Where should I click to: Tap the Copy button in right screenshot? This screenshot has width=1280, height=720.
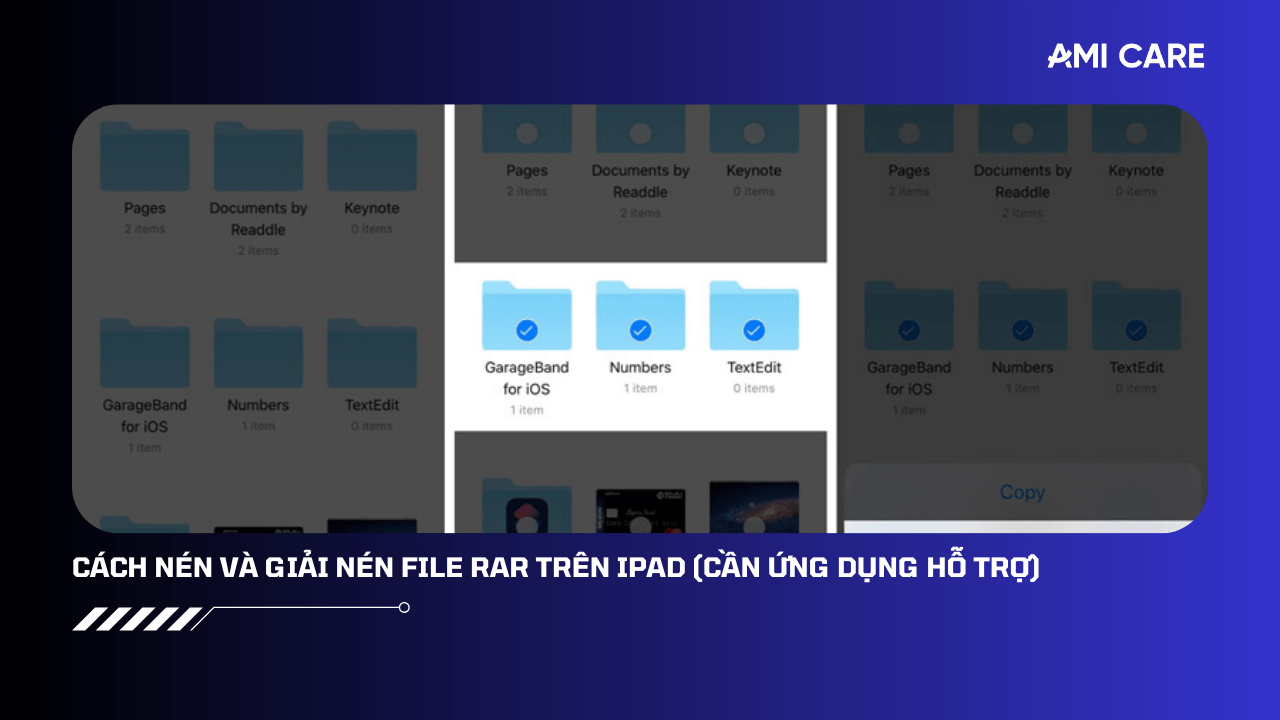point(1022,492)
